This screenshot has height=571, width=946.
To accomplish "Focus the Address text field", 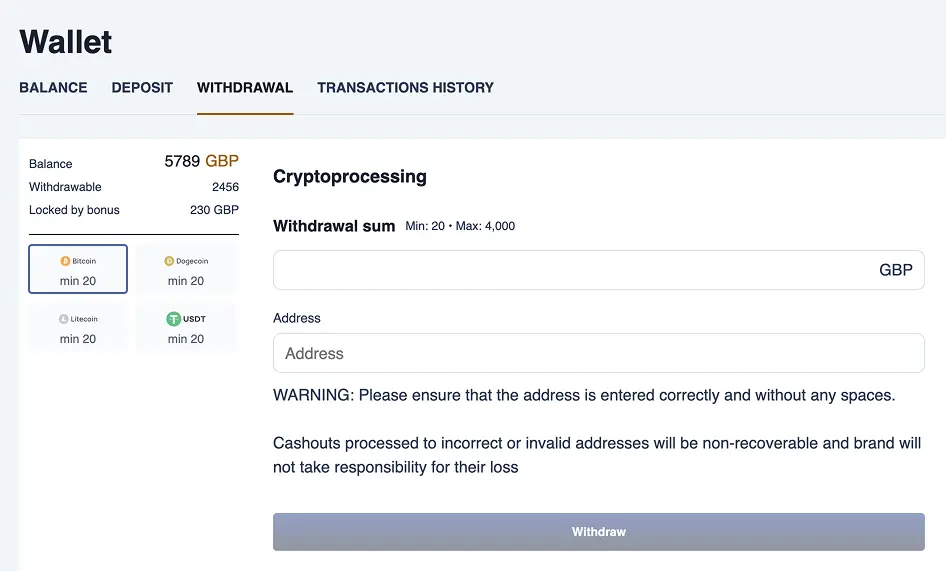I will pyautogui.click(x=598, y=353).
